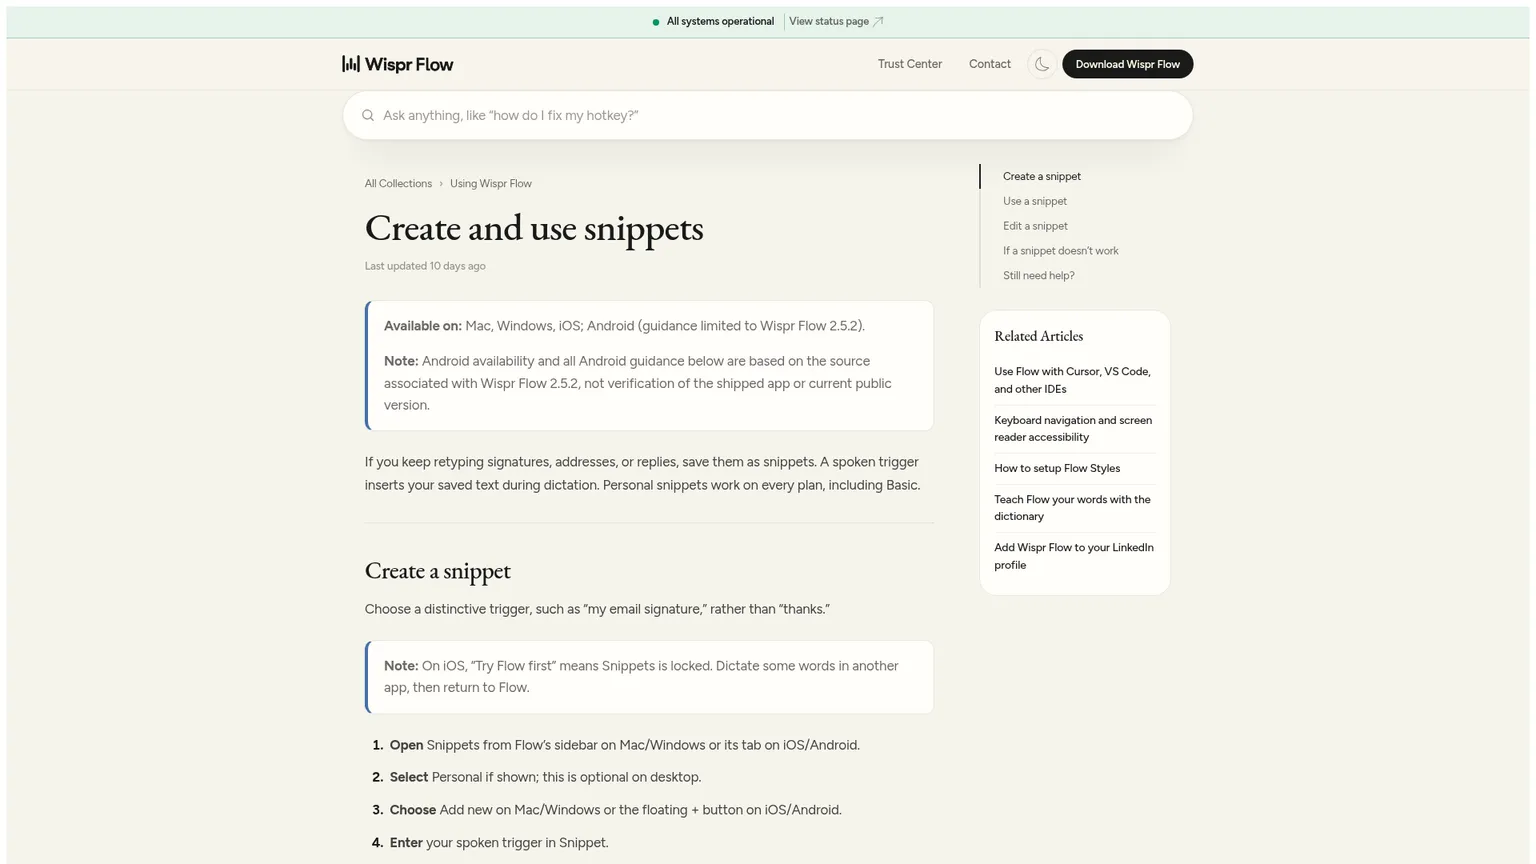
Task: Click the Create a snippet heading
Action: click(438, 571)
